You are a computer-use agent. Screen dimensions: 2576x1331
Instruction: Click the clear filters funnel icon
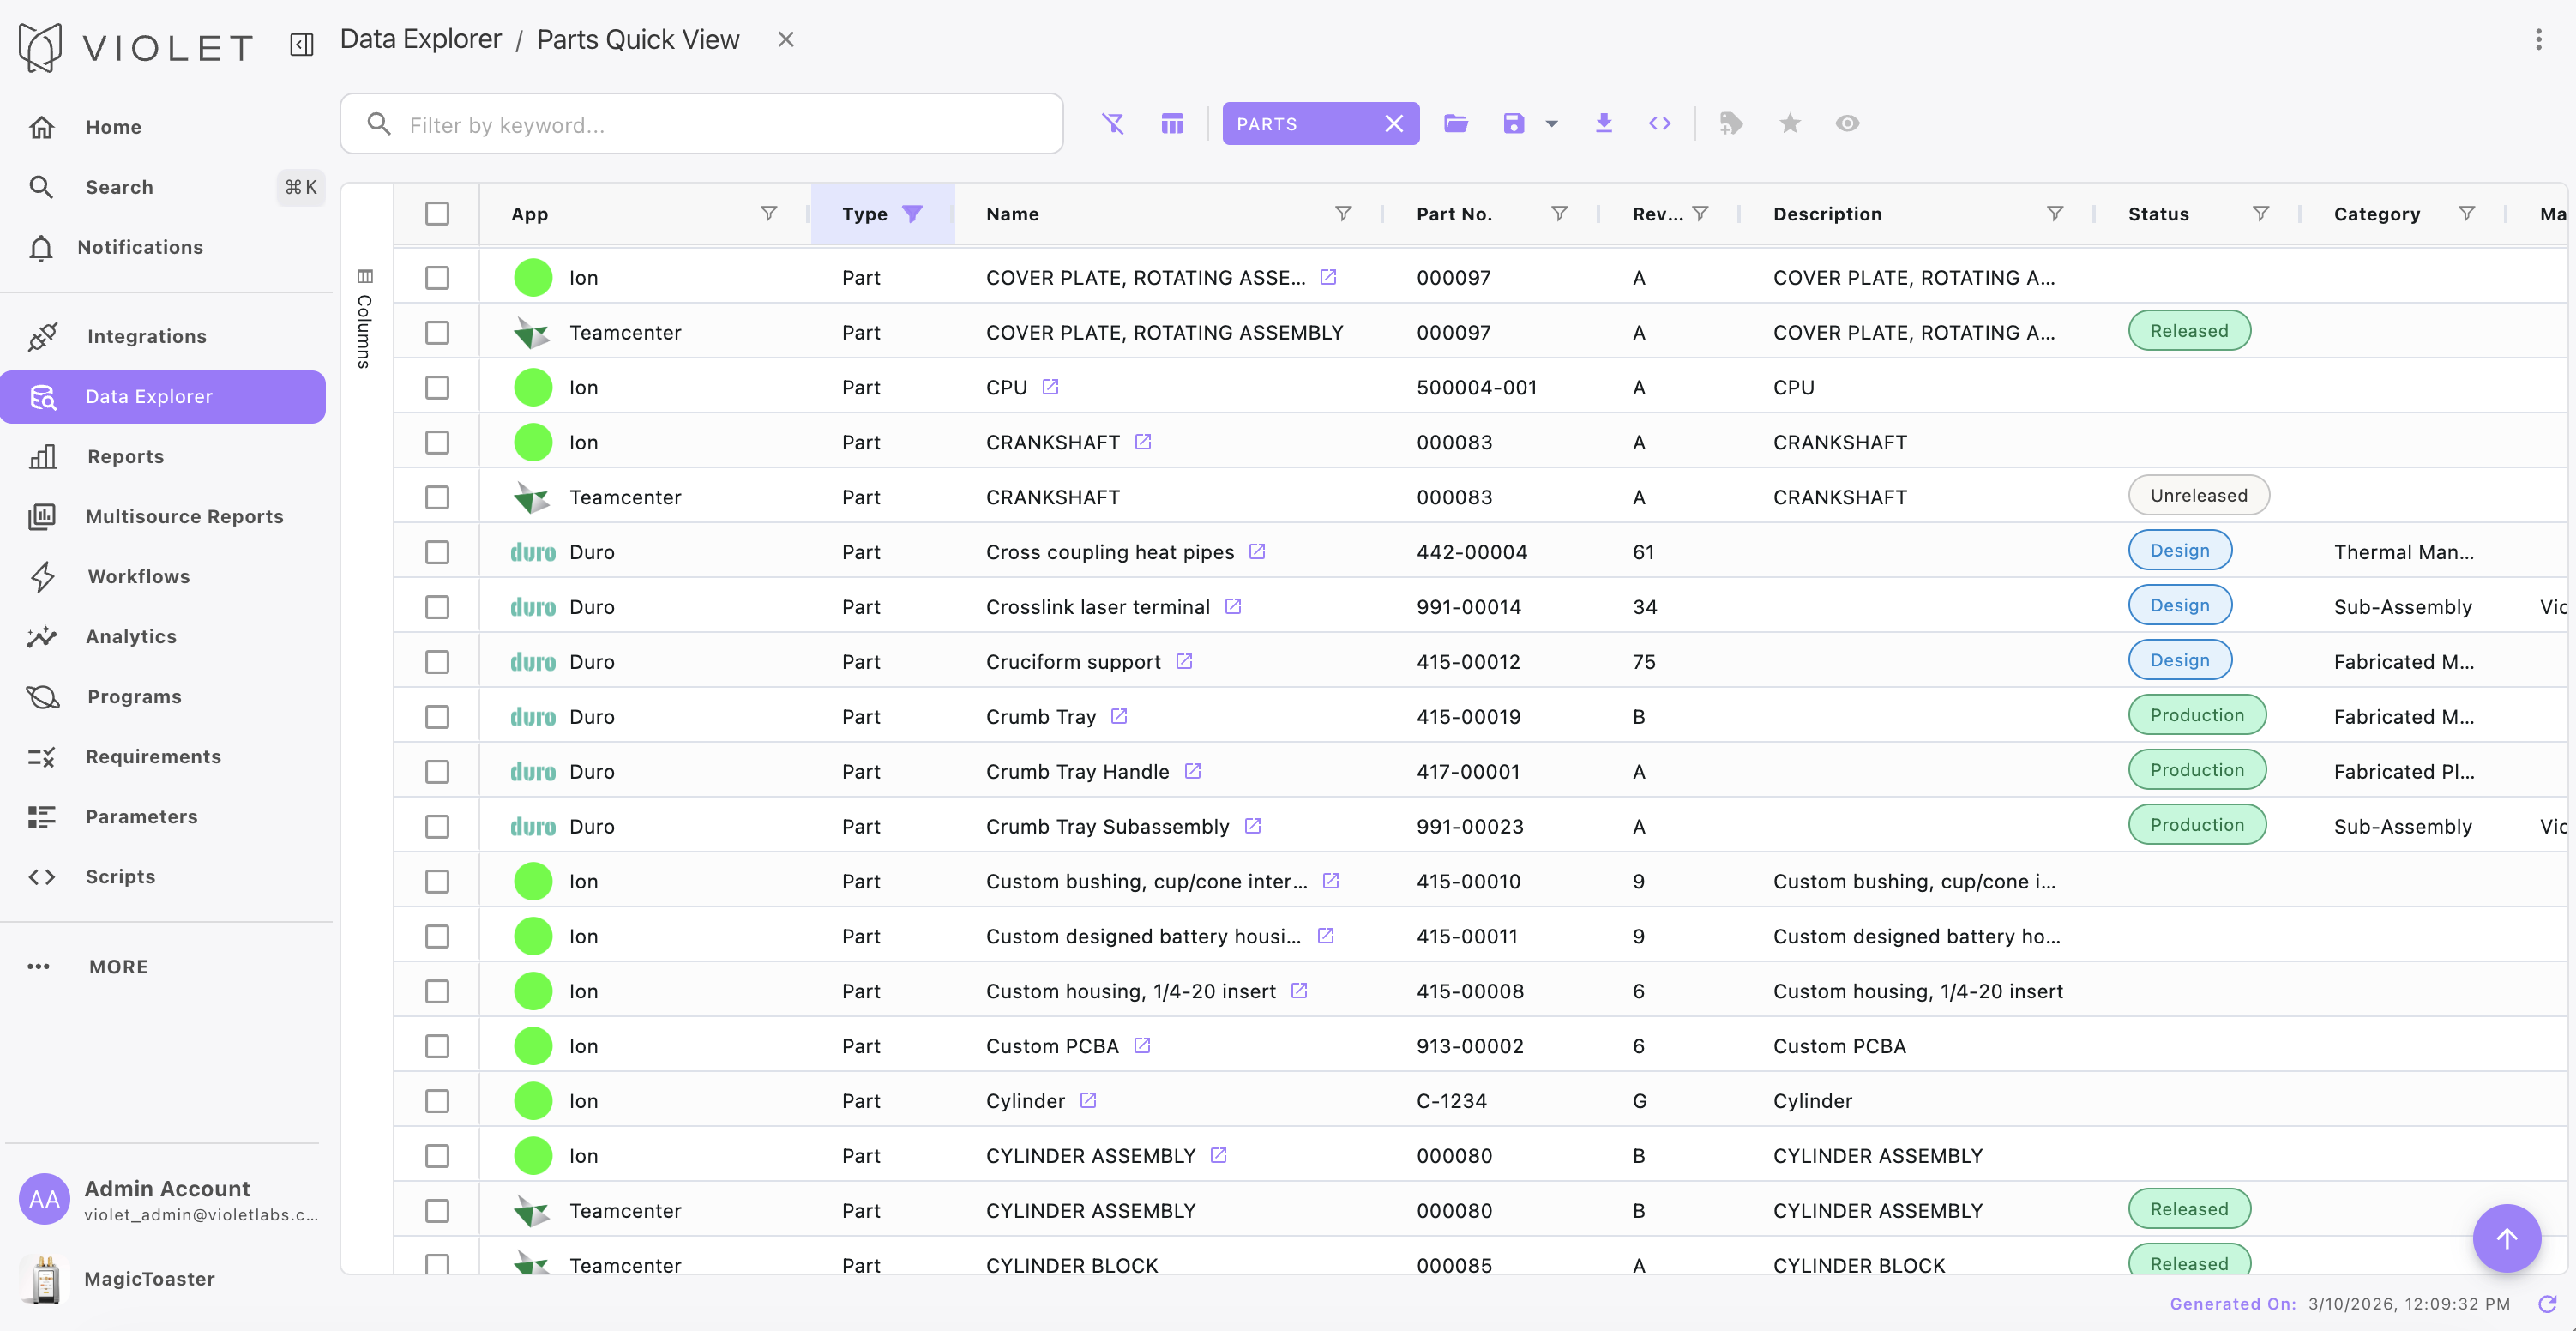point(1112,124)
